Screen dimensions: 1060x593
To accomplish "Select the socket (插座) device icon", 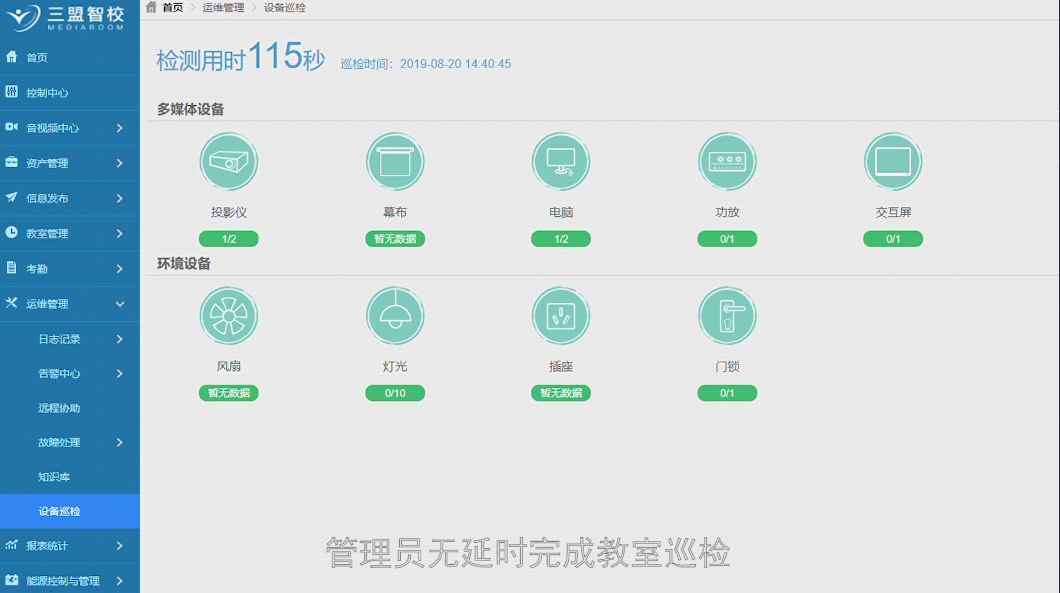I will coord(561,316).
